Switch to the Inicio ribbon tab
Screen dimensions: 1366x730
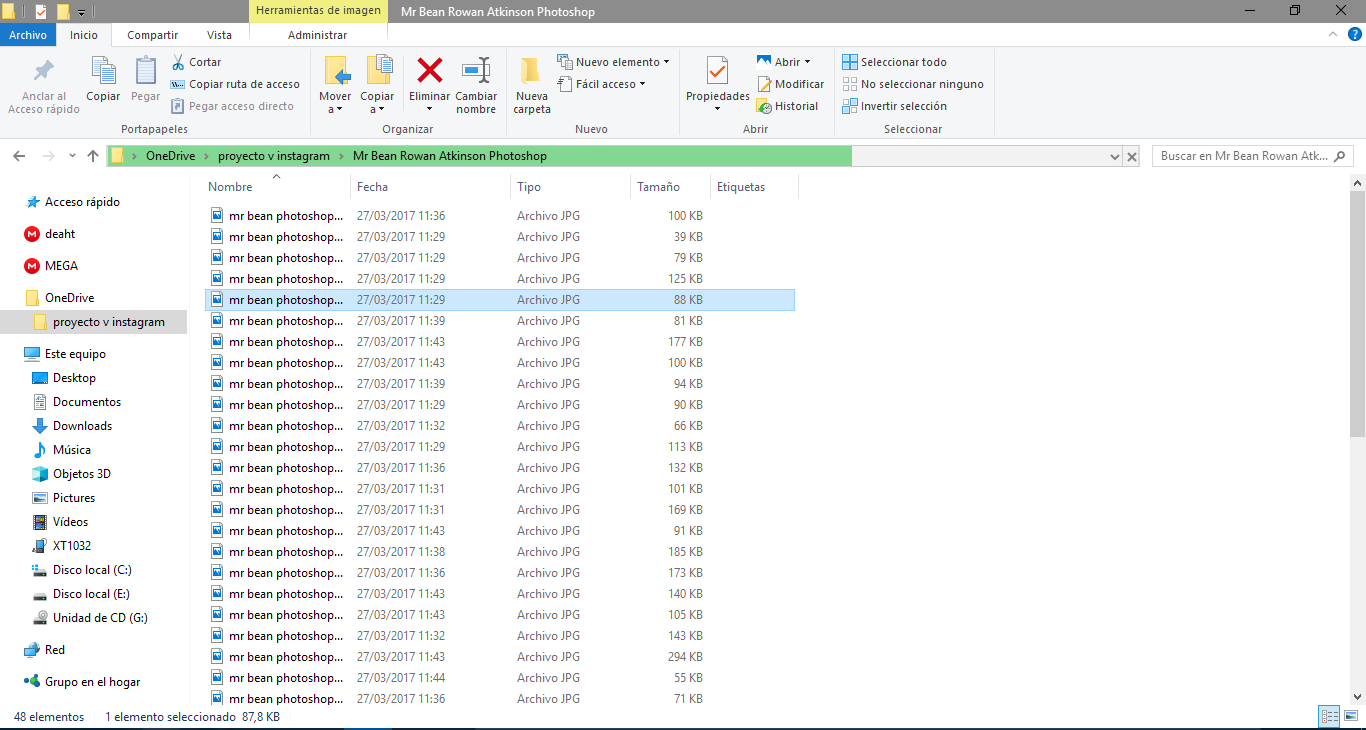click(84, 35)
